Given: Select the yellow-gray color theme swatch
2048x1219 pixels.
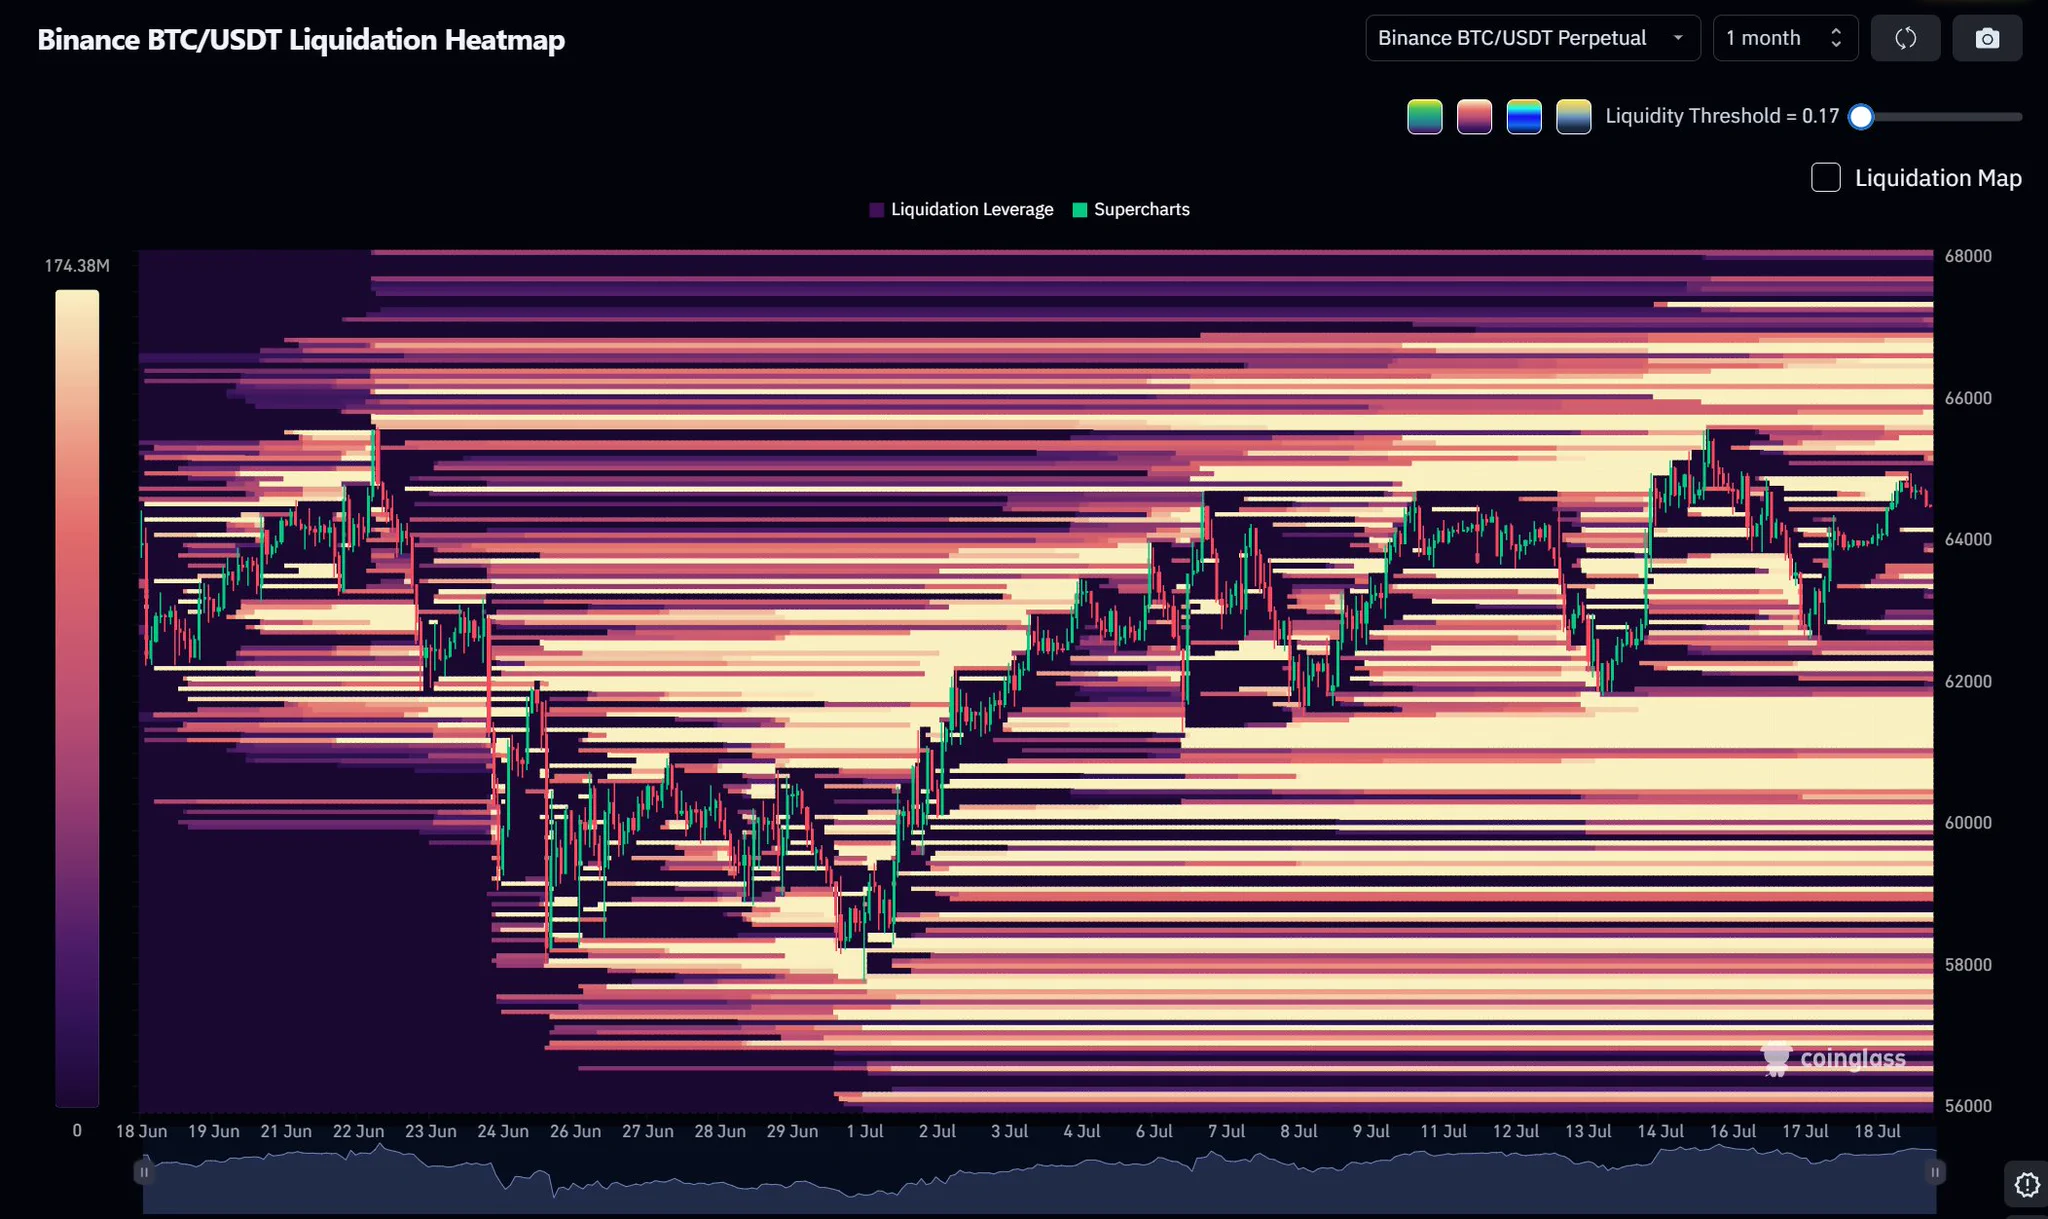Looking at the screenshot, I should pyautogui.click(x=1573, y=117).
